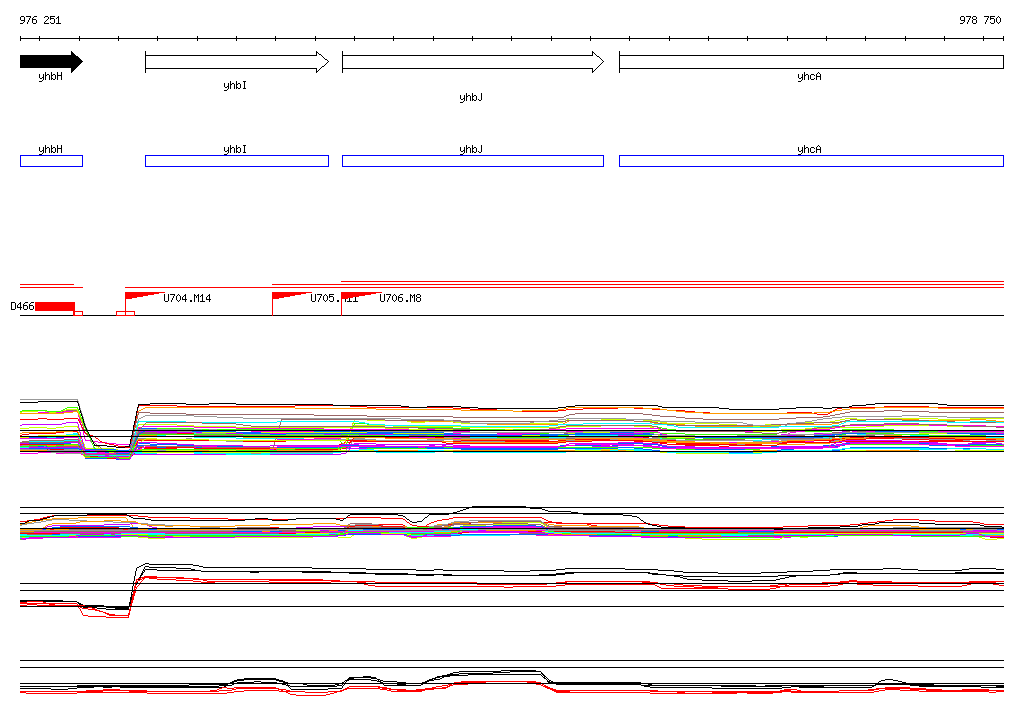
Task: Click the yhcA gene arrow outline
Action: click(x=811, y=62)
